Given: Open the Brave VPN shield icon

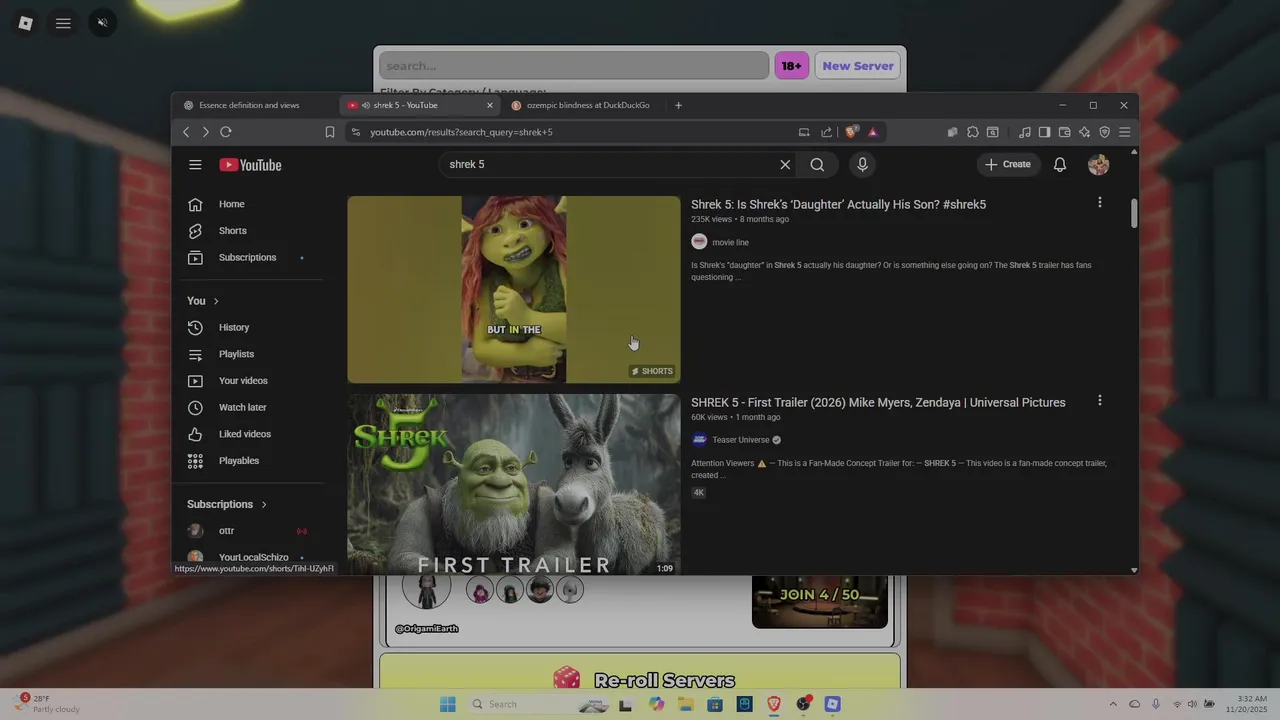Looking at the screenshot, I should pyautogui.click(x=1105, y=132).
